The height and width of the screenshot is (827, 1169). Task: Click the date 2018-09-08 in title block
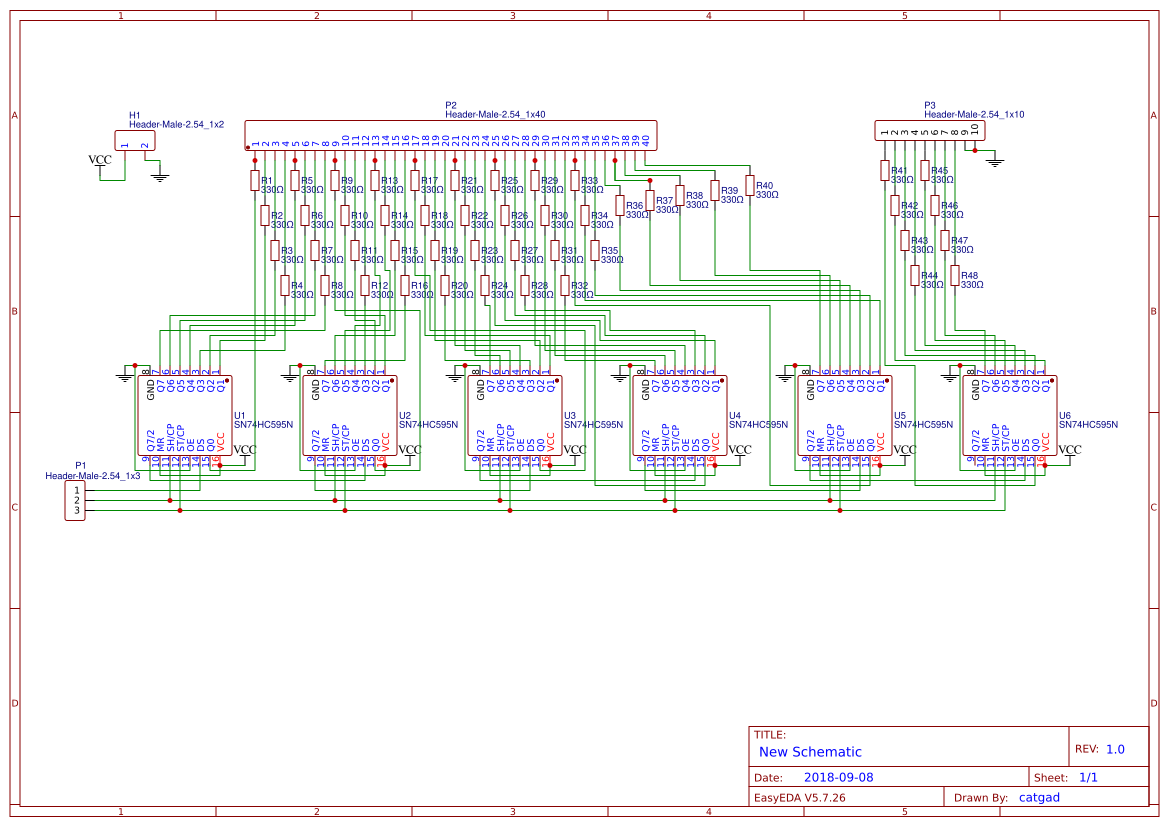(x=841, y=776)
